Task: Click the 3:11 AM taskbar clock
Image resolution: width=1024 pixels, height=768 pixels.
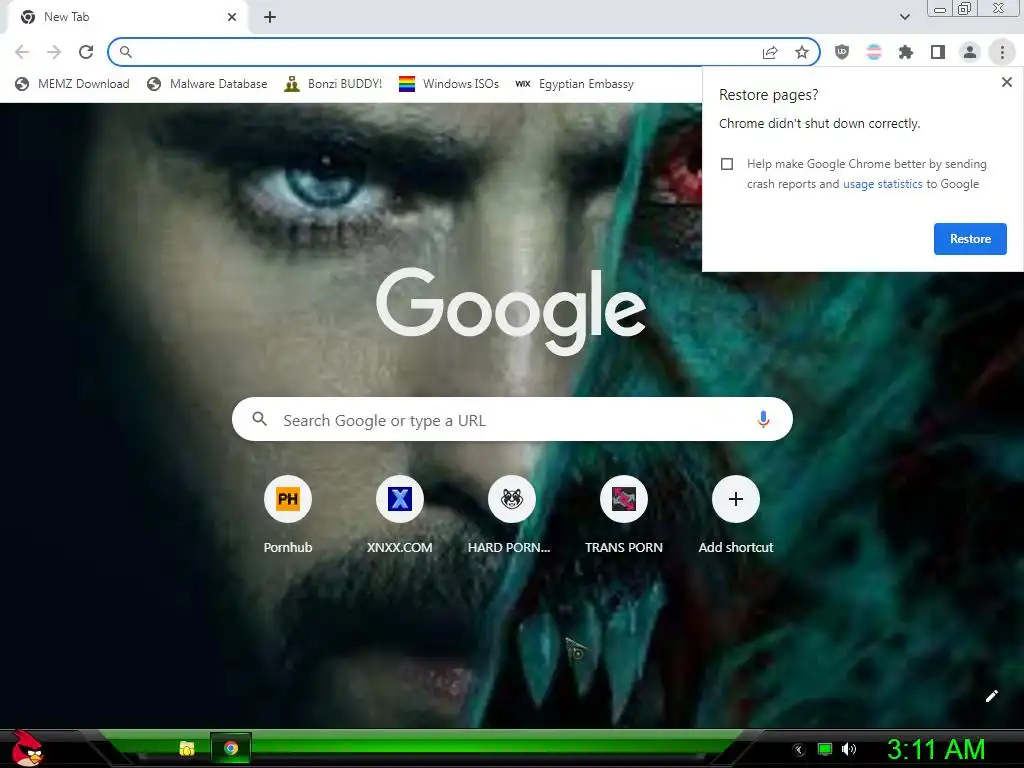Action: click(936, 750)
